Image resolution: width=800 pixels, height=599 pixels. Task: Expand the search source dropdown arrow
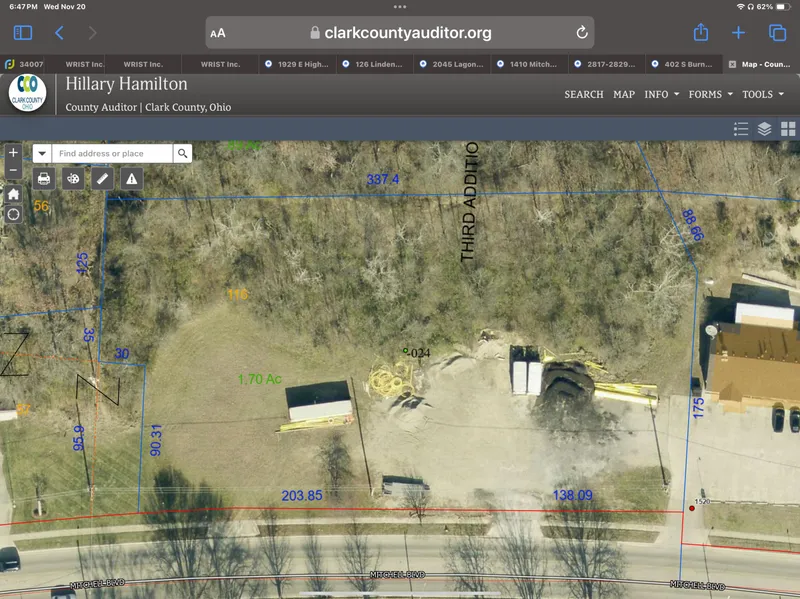43,153
